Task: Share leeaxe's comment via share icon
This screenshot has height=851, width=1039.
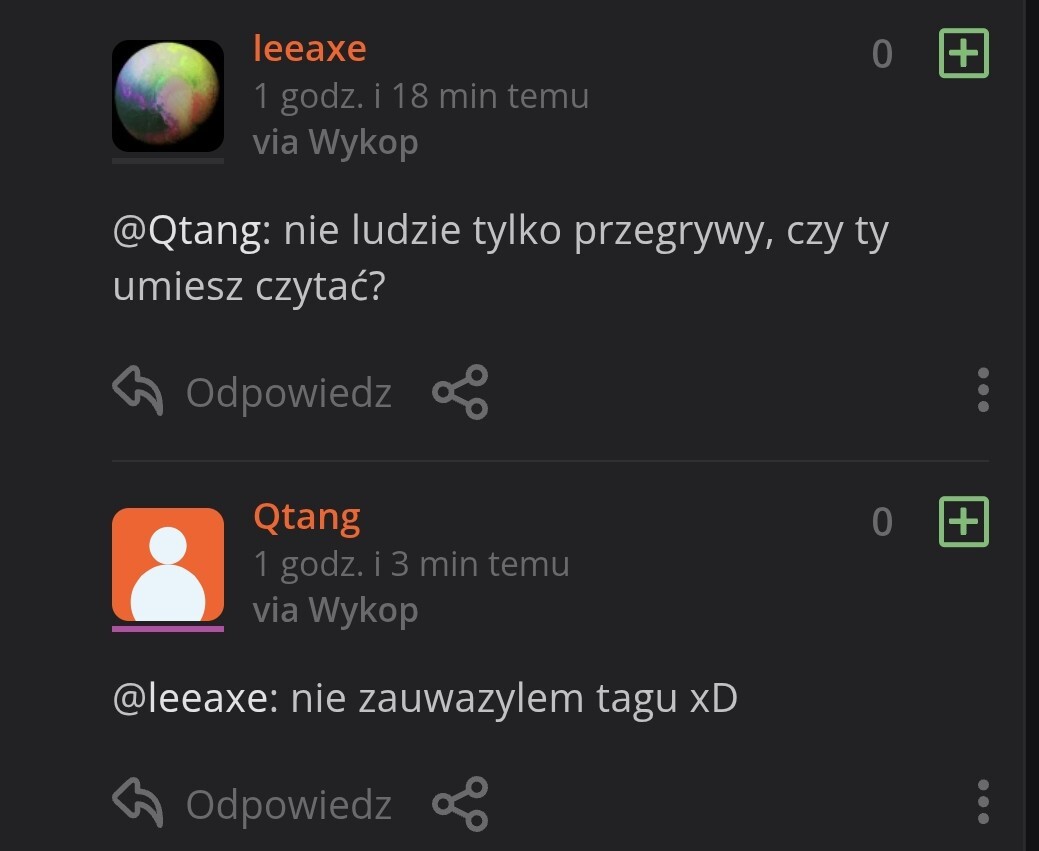Action: click(461, 392)
